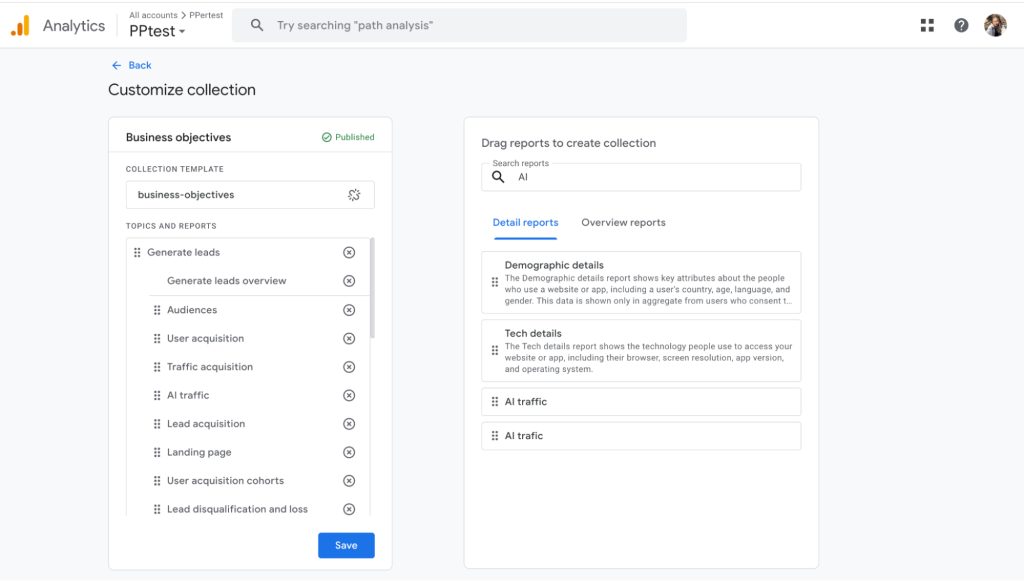The height and width of the screenshot is (581, 1024).
Task: Click the user profile avatar
Action: 995,26
